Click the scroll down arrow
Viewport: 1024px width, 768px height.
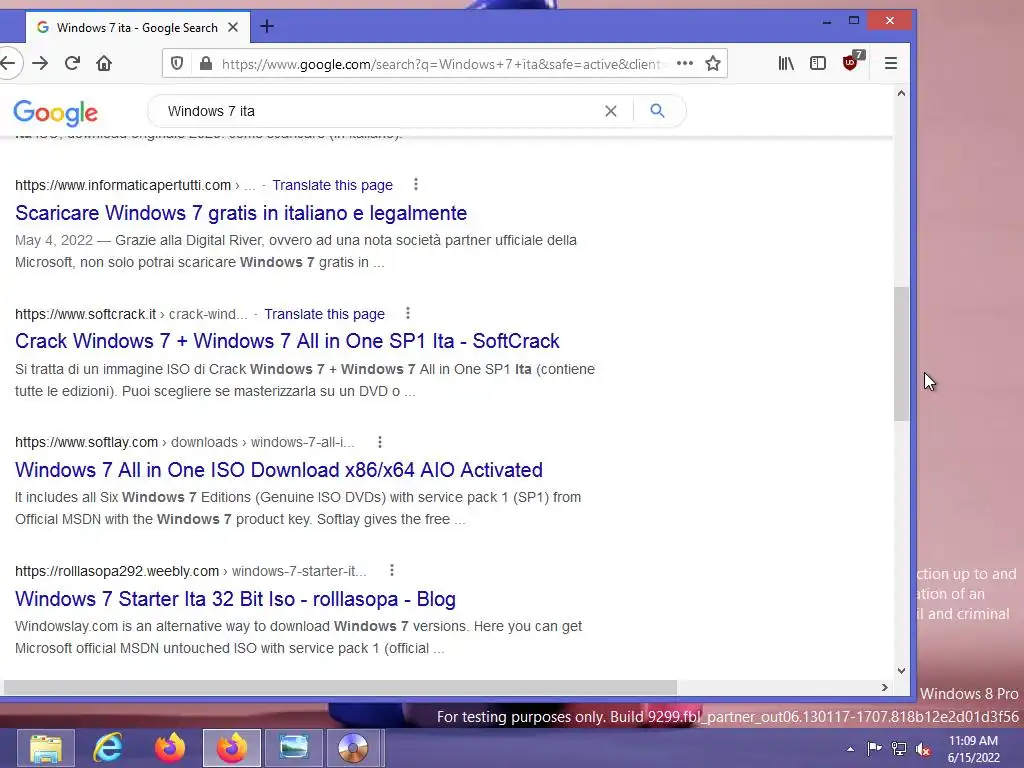901,671
